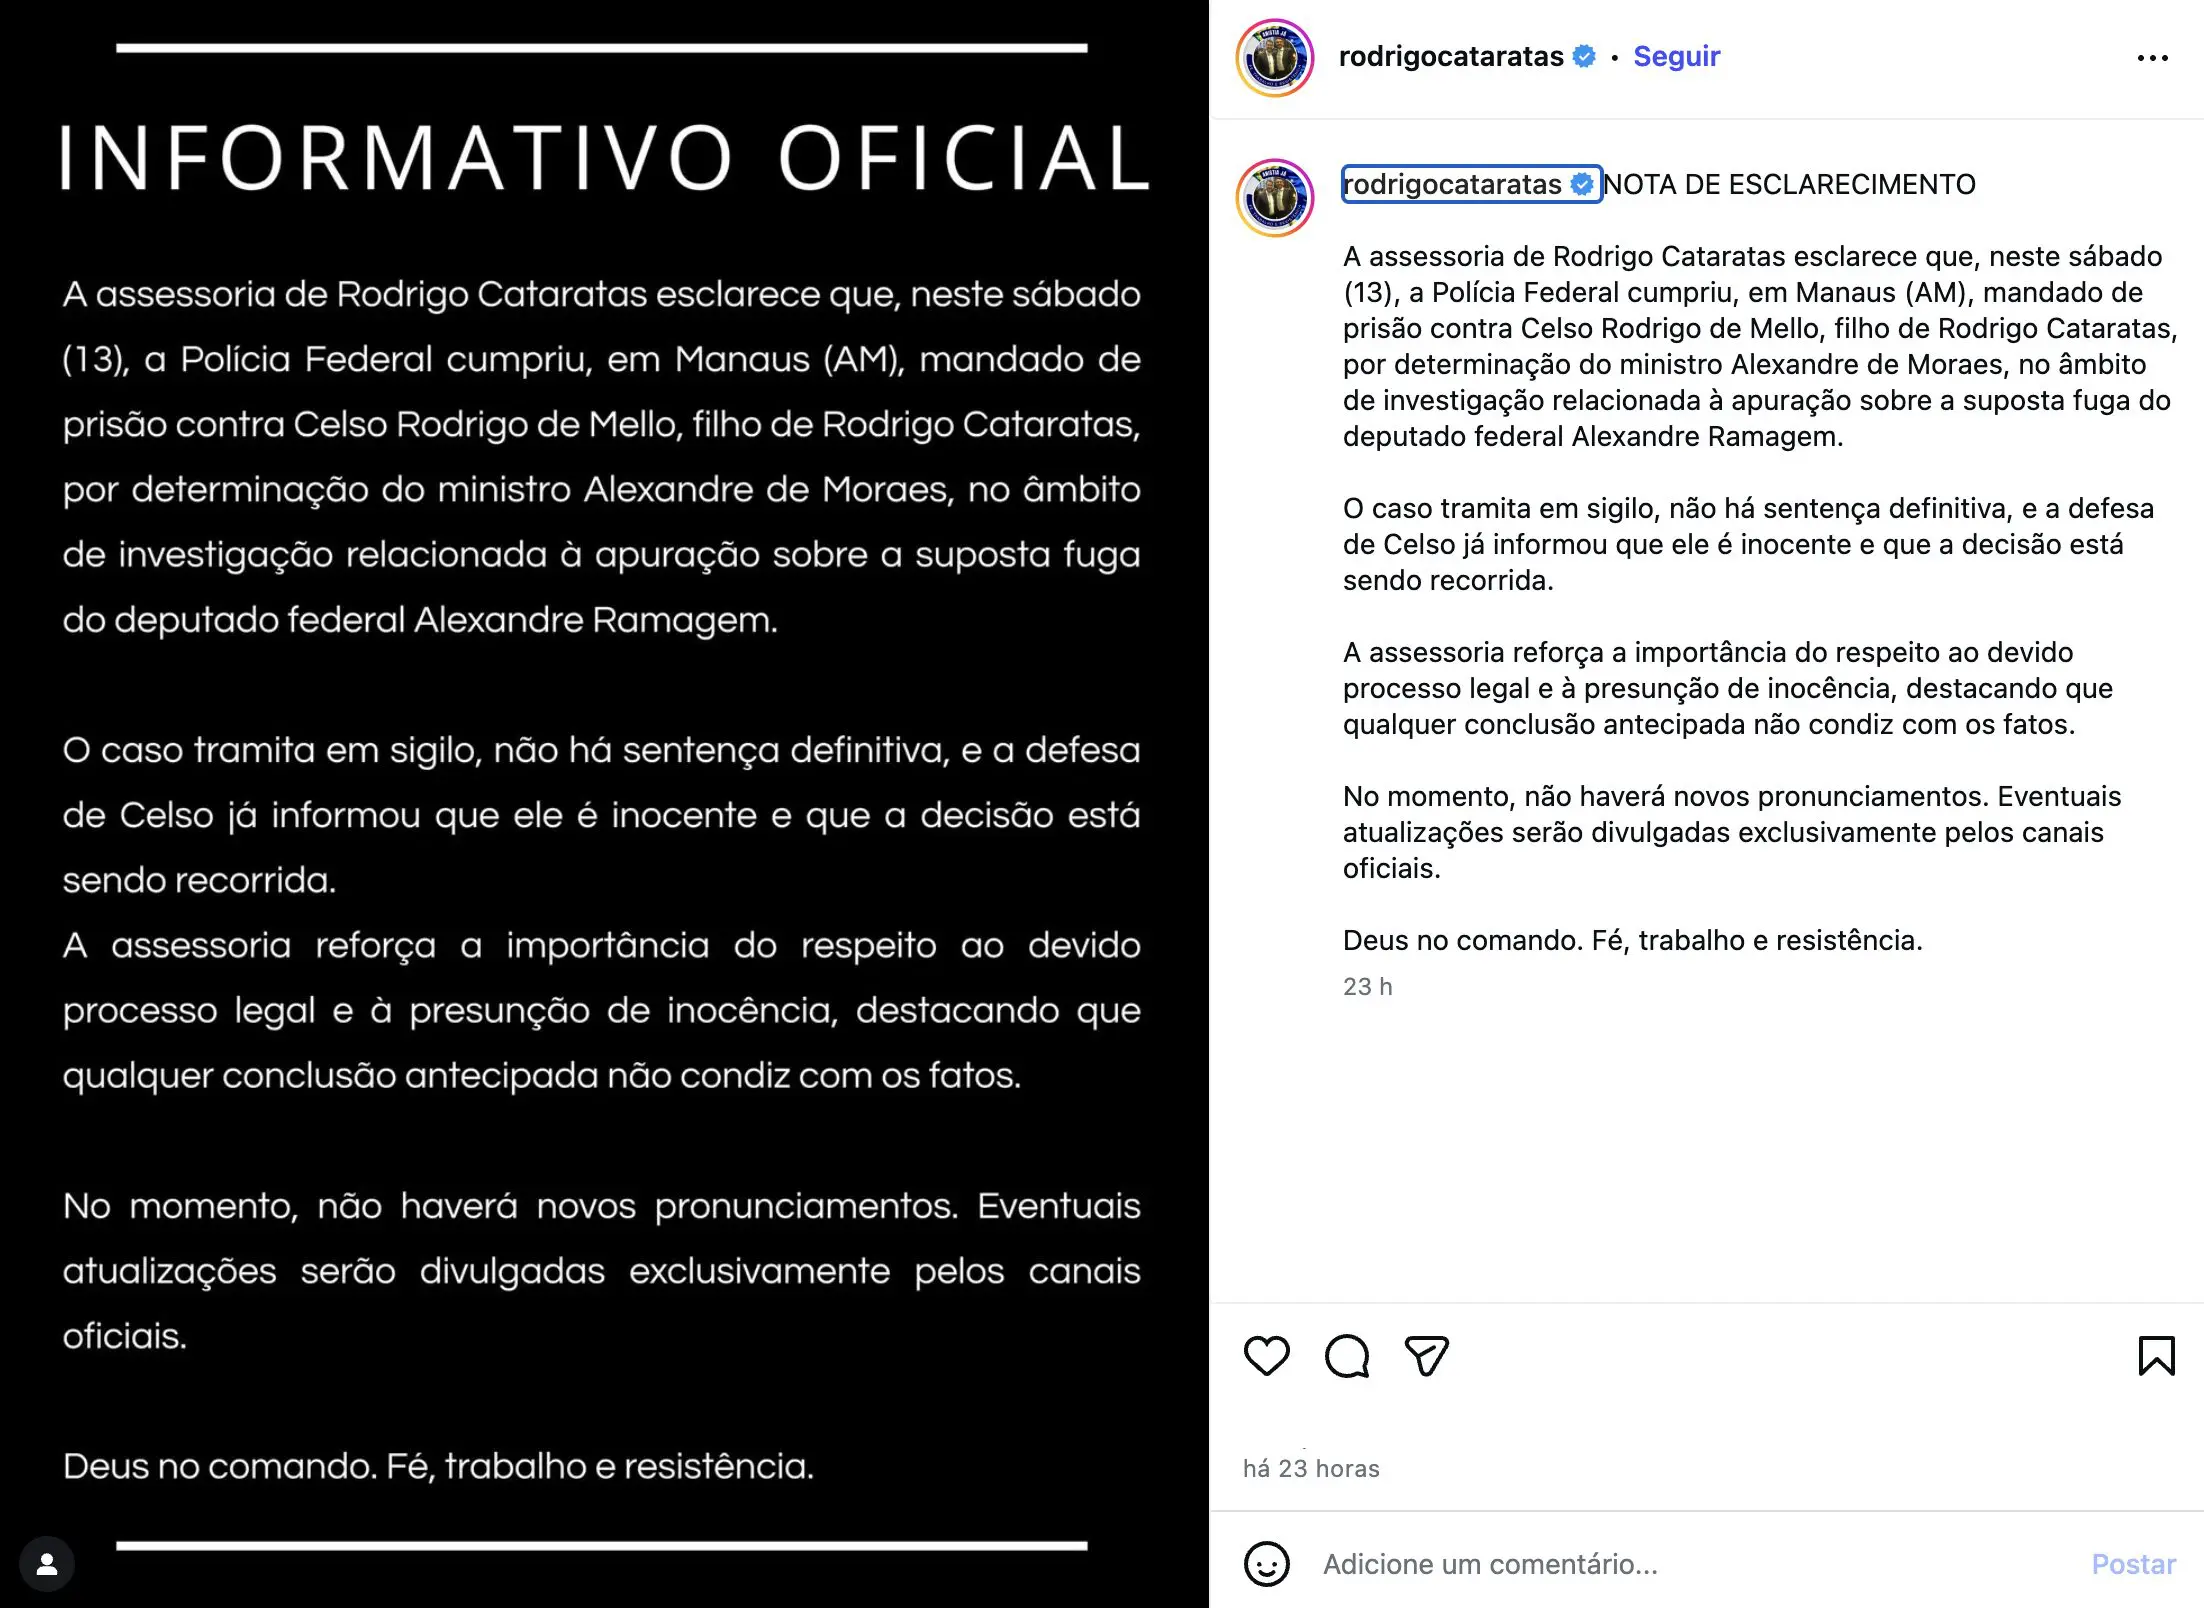Screen dimensions: 2204x1608
Task: Click the 'NOTA DE ESCLARECIMENTO' caption heading
Action: [x=1790, y=184]
